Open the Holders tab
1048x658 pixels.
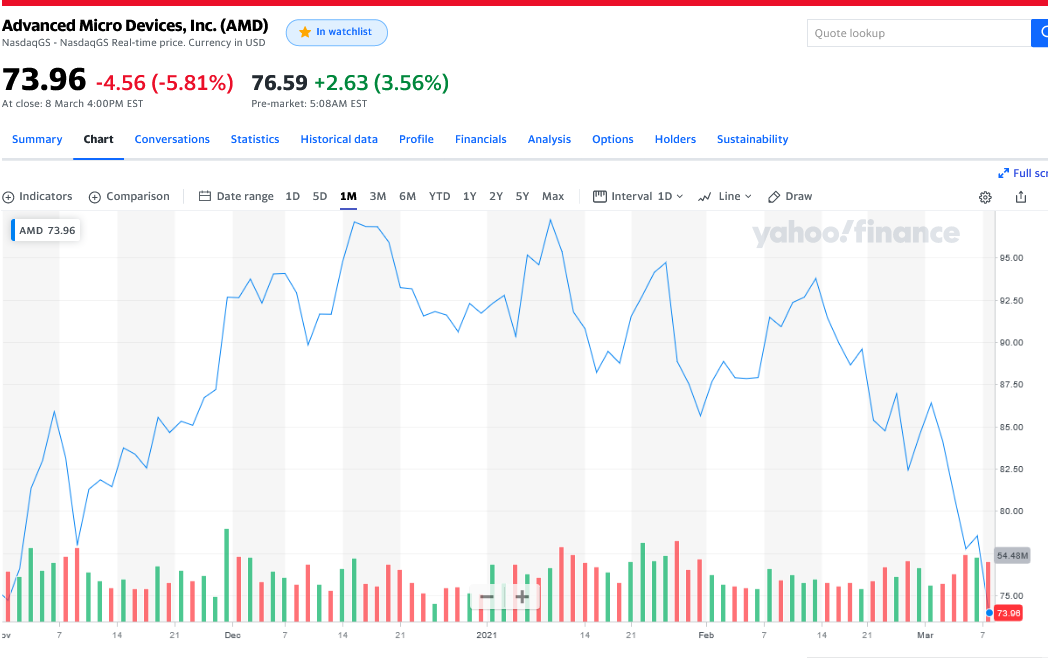click(x=675, y=139)
